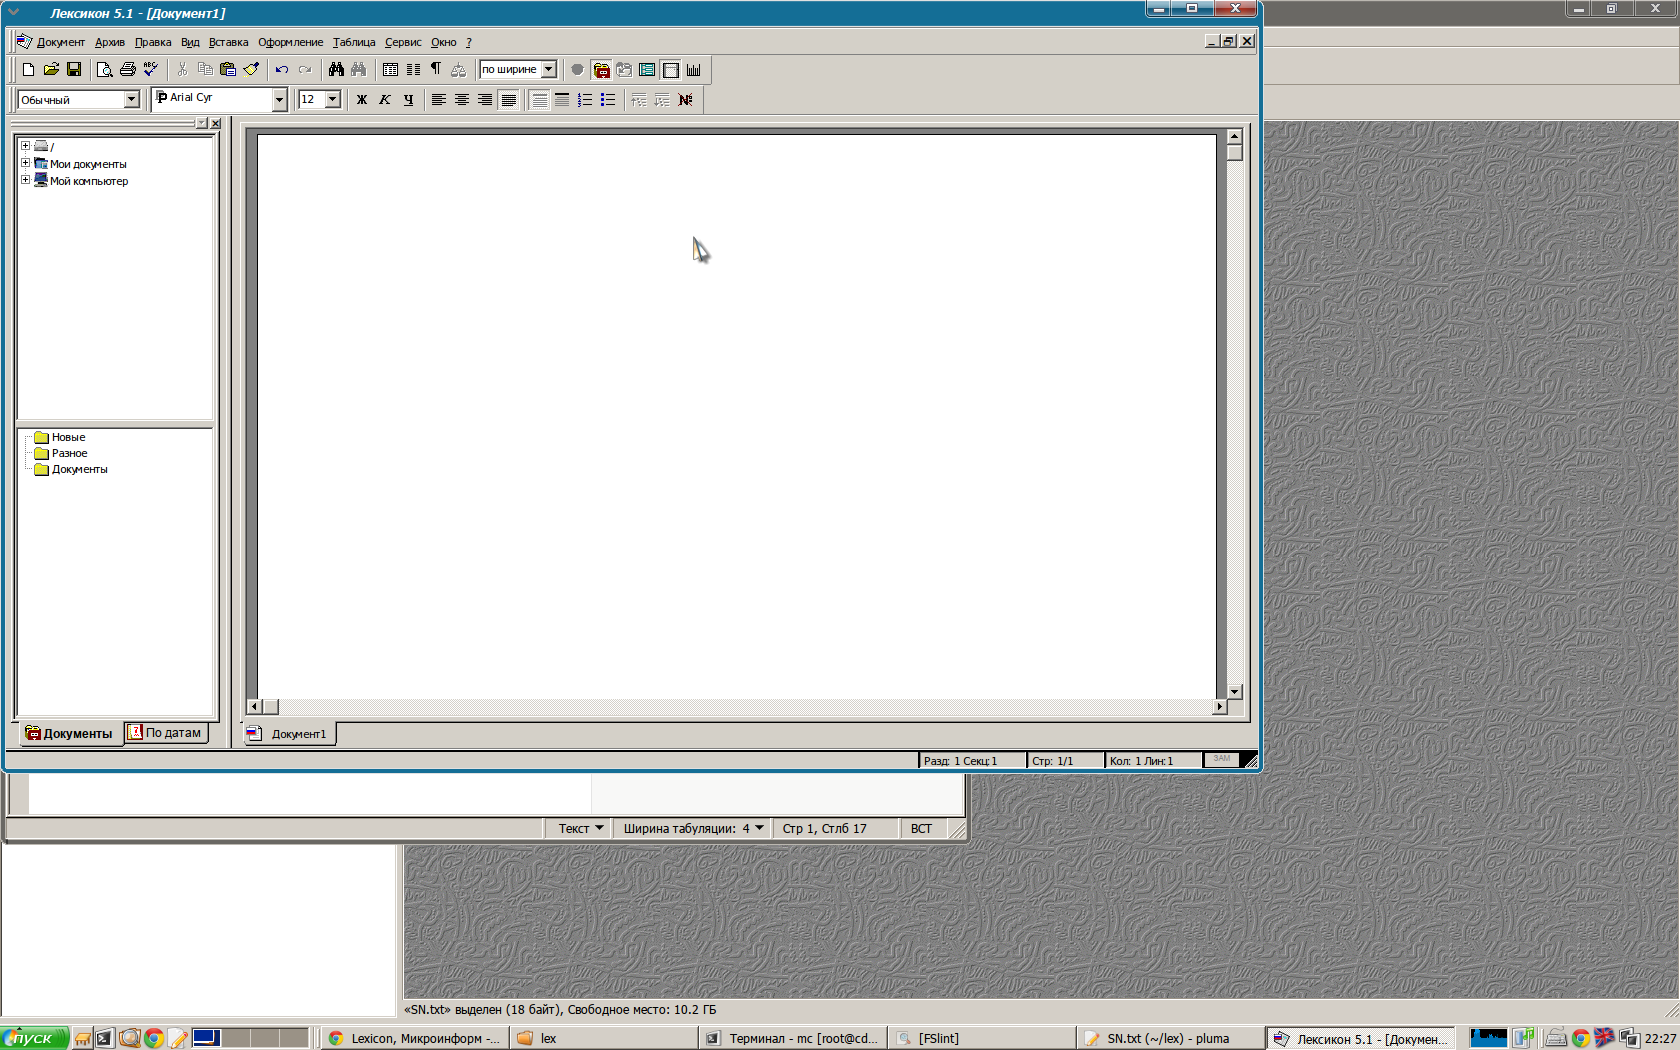Toggle italic formatting К
The height and width of the screenshot is (1050, 1680).
(x=385, y=100)
